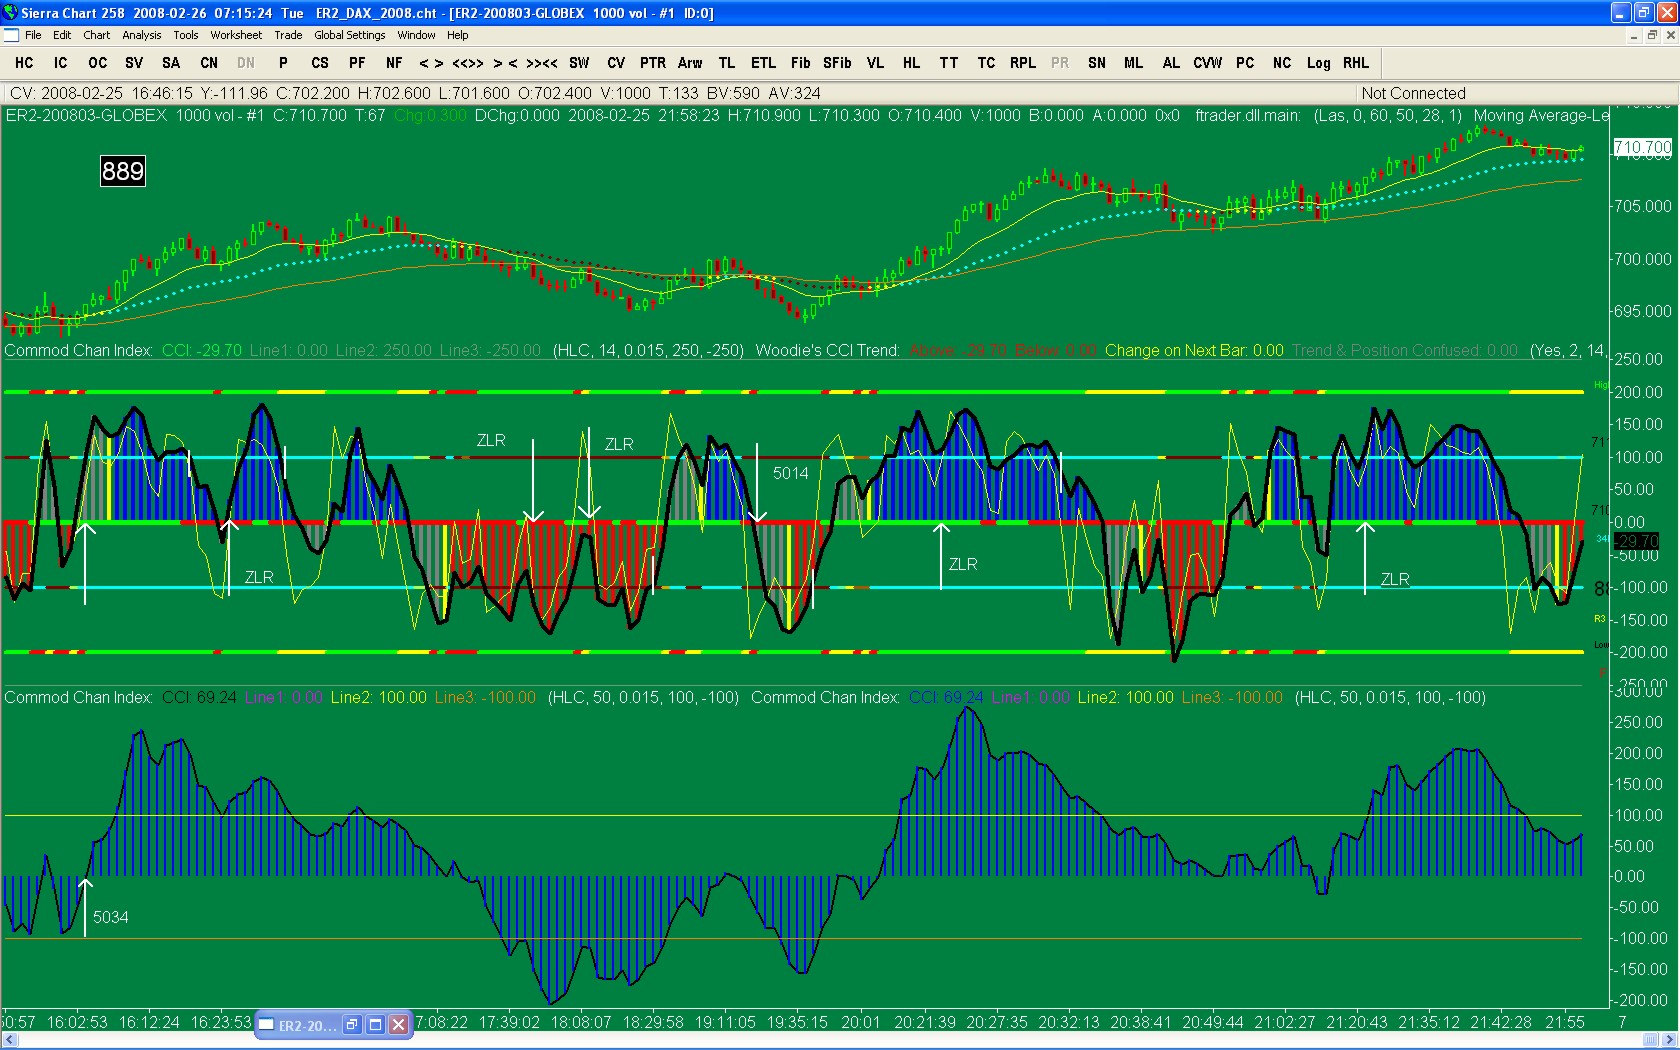Open the Window menu
Viewport: 1680px width, 1050px height.
pyautogui.click(x=416, y=35)
